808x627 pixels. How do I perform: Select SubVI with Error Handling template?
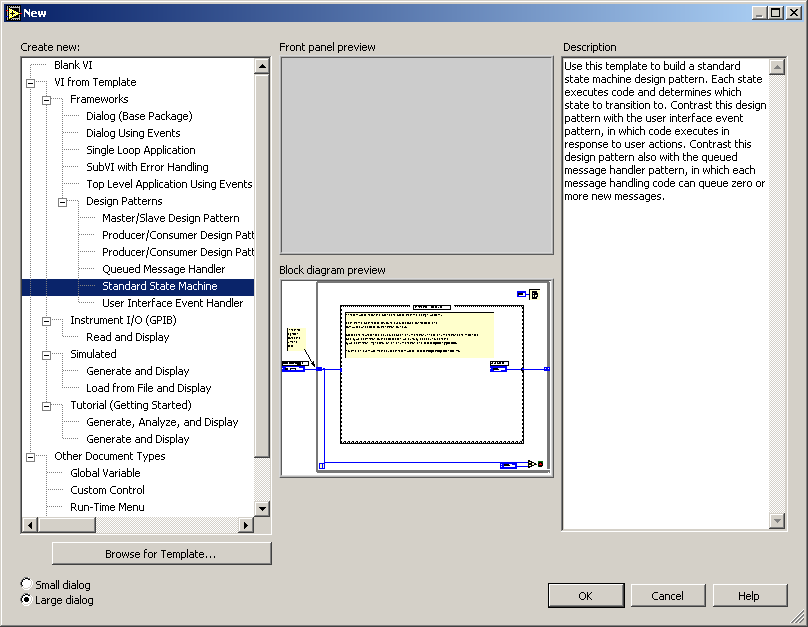(147, 167)
